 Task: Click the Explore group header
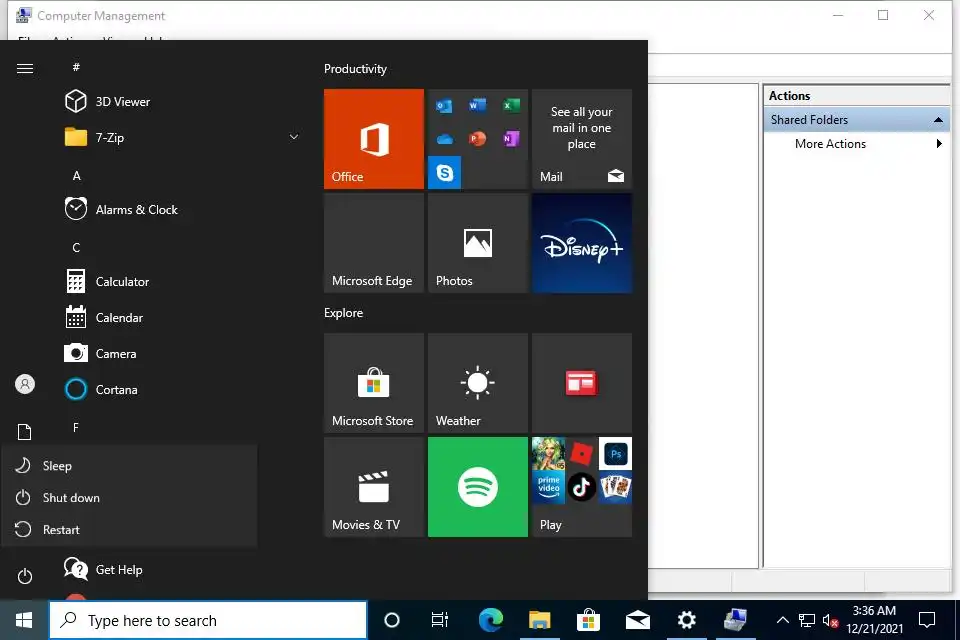(x=343, y=313)
